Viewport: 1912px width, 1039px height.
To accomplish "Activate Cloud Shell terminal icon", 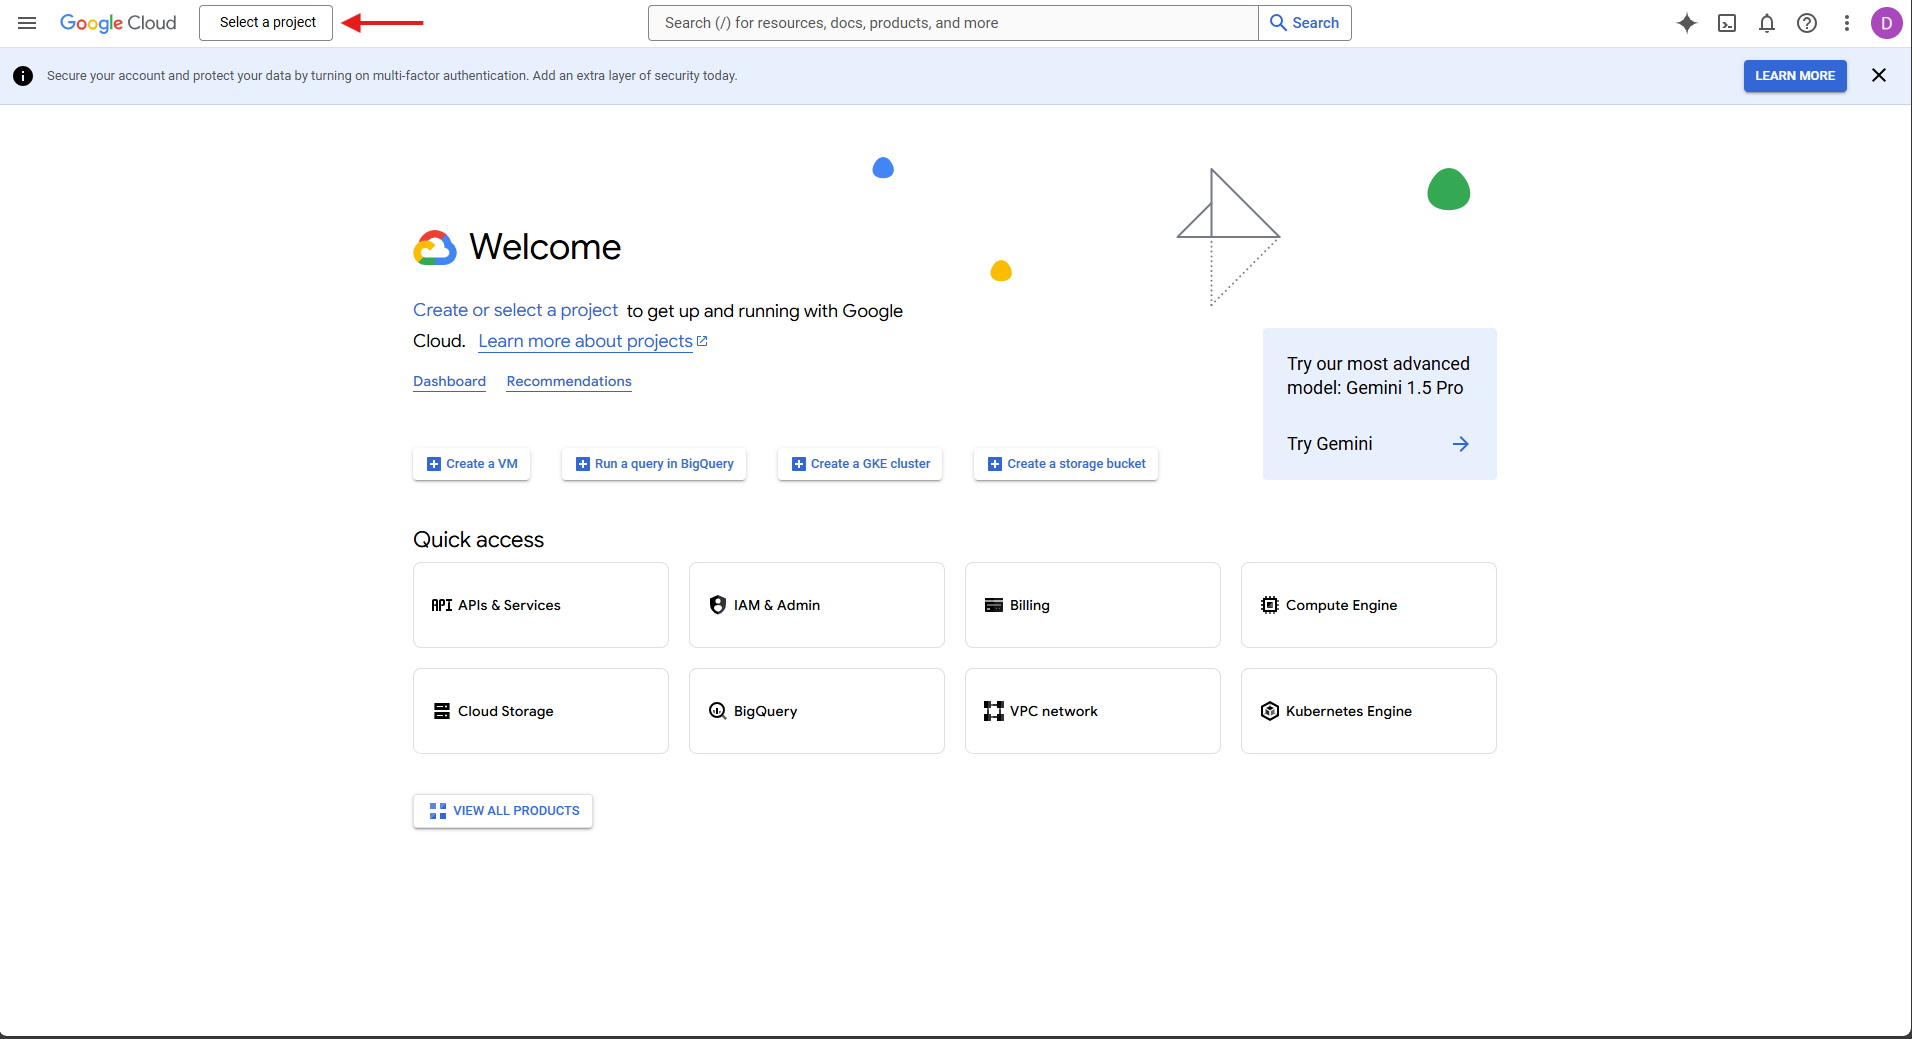I will (1727, 23).
